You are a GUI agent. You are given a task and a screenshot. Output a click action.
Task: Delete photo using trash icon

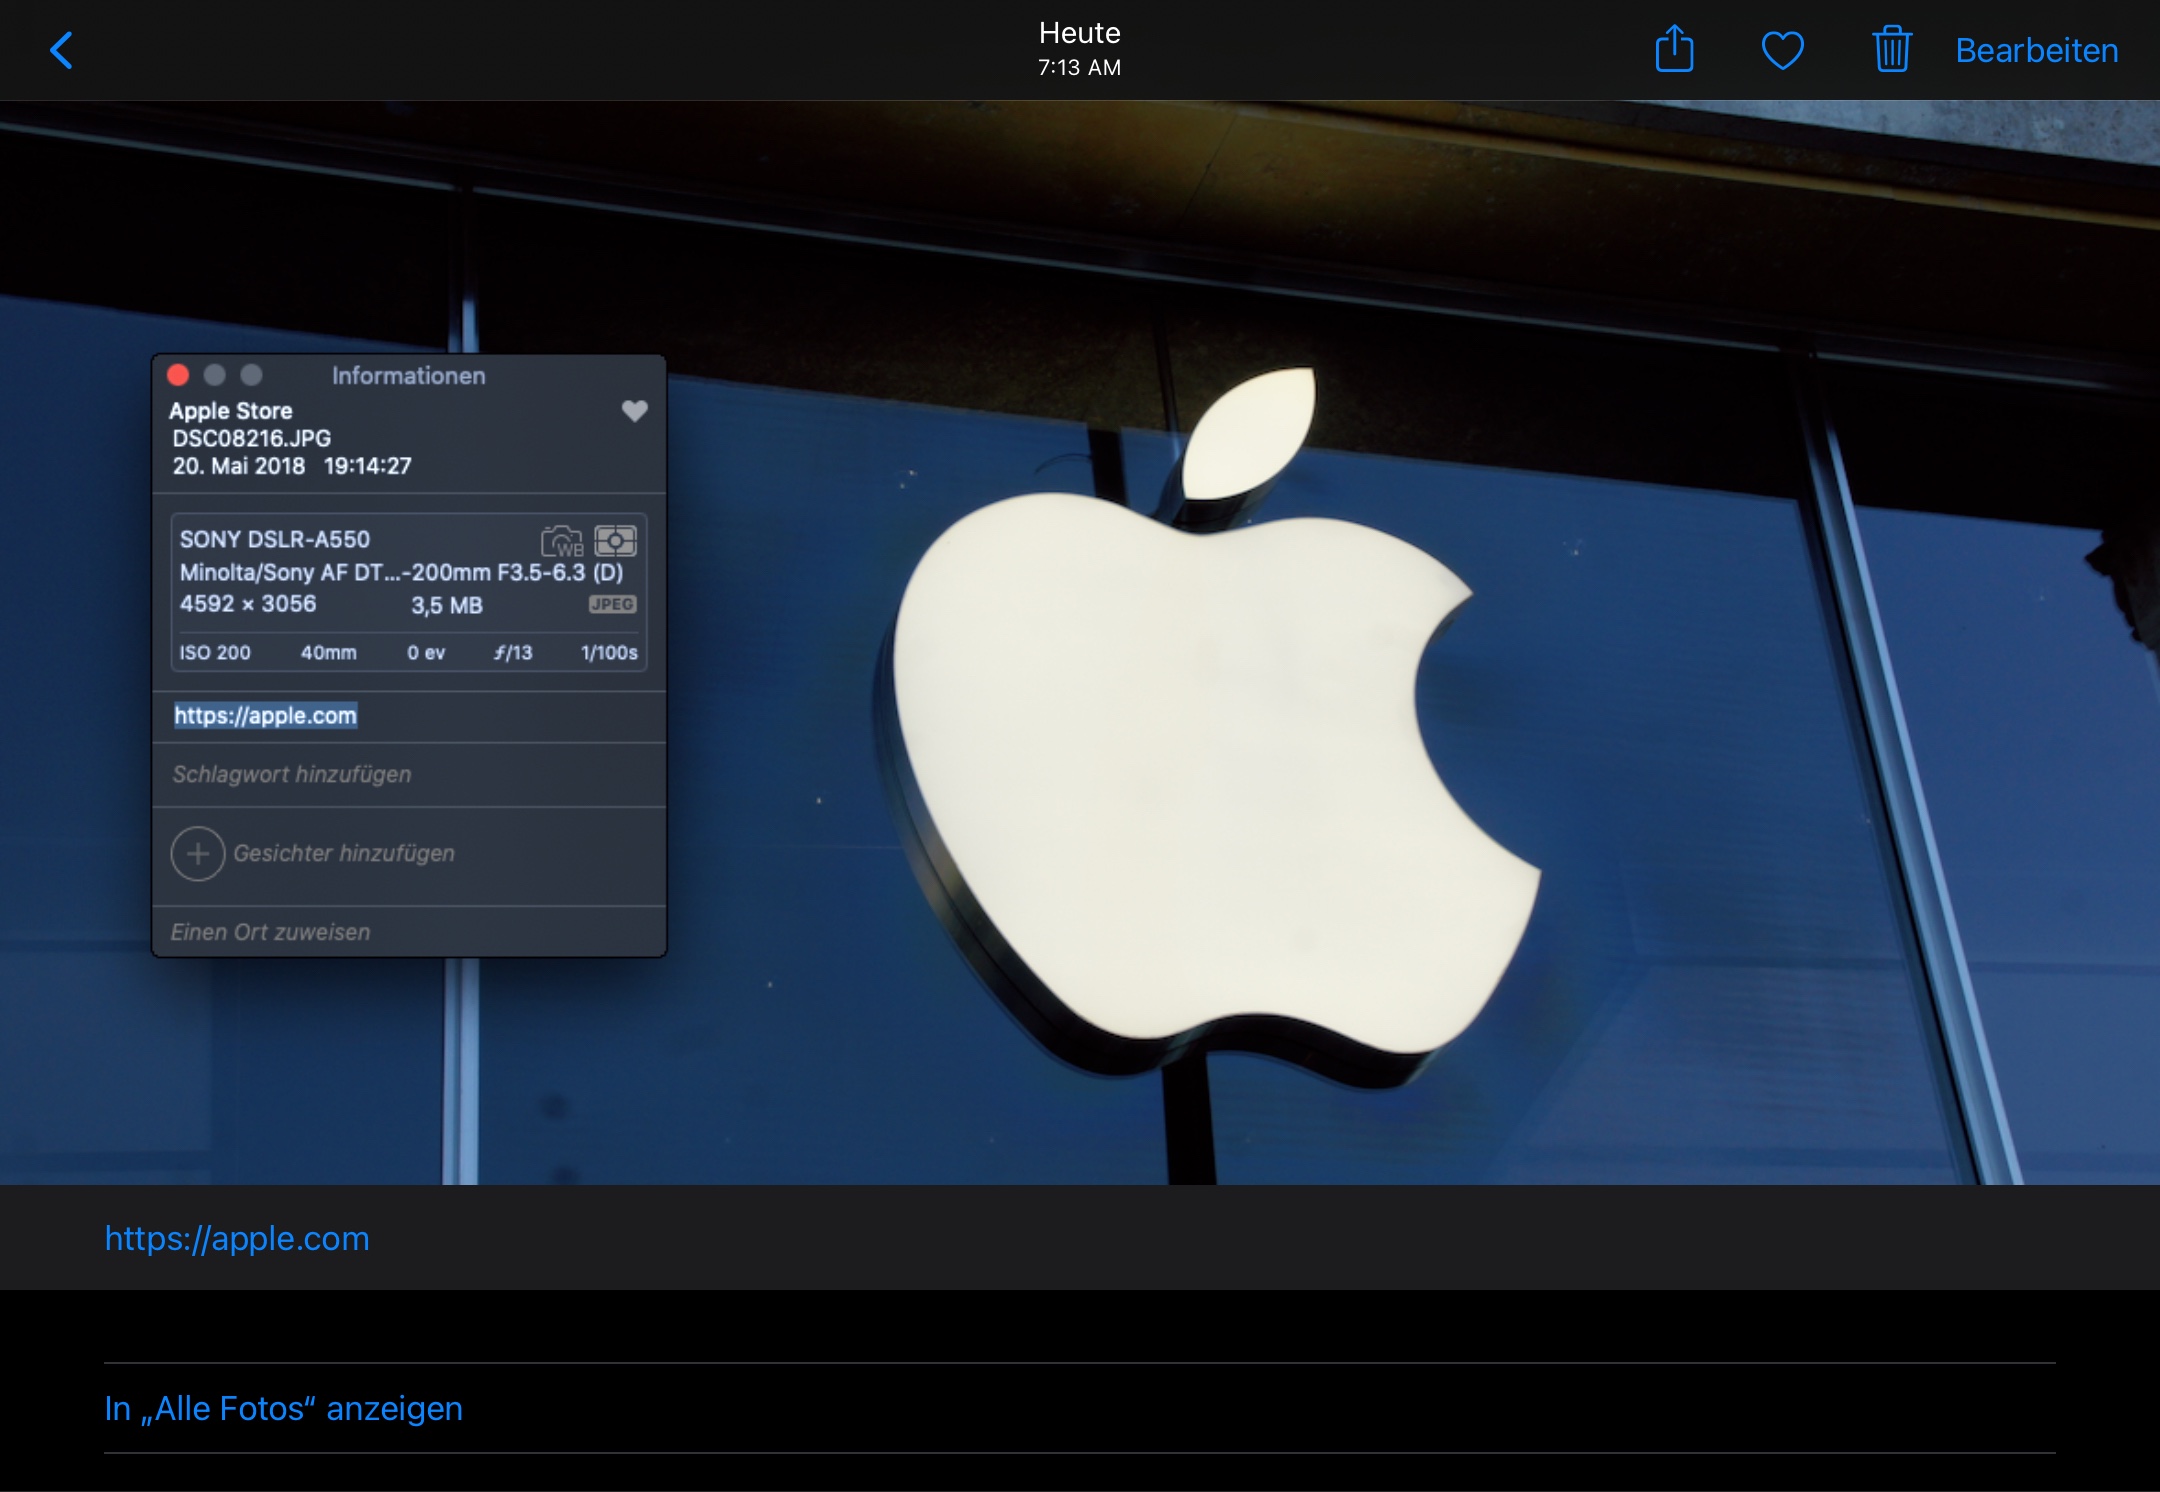coord(1891,50)
